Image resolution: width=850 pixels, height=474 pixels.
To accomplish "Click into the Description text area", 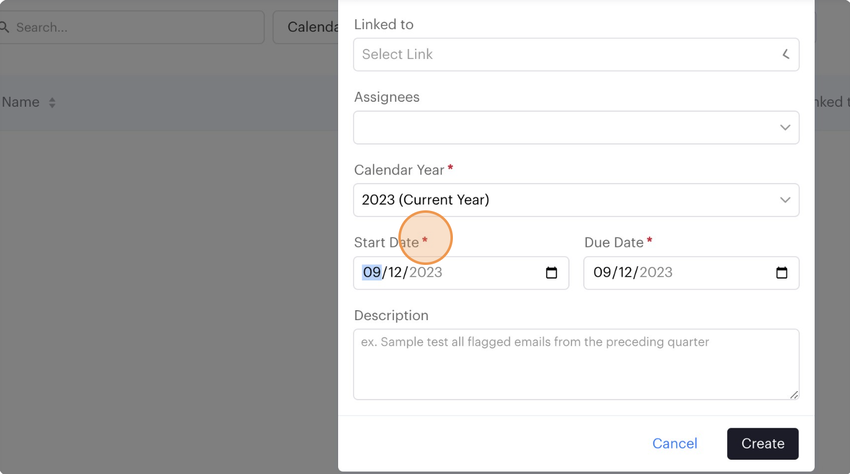I will tap(576, 364).
